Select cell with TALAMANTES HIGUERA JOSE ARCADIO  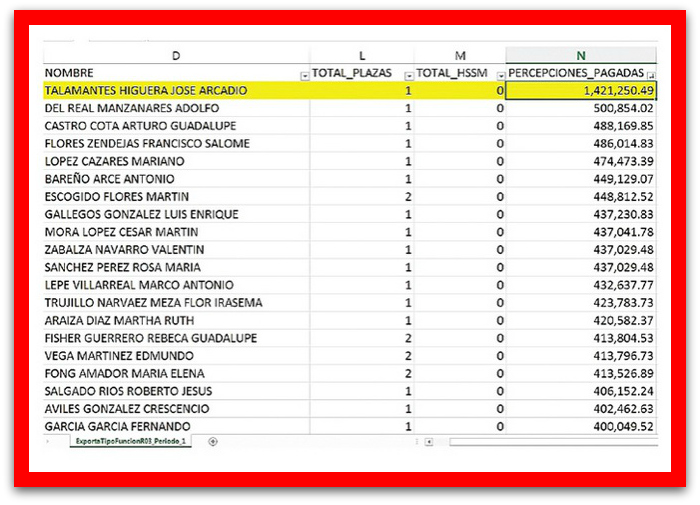[146, 91]
